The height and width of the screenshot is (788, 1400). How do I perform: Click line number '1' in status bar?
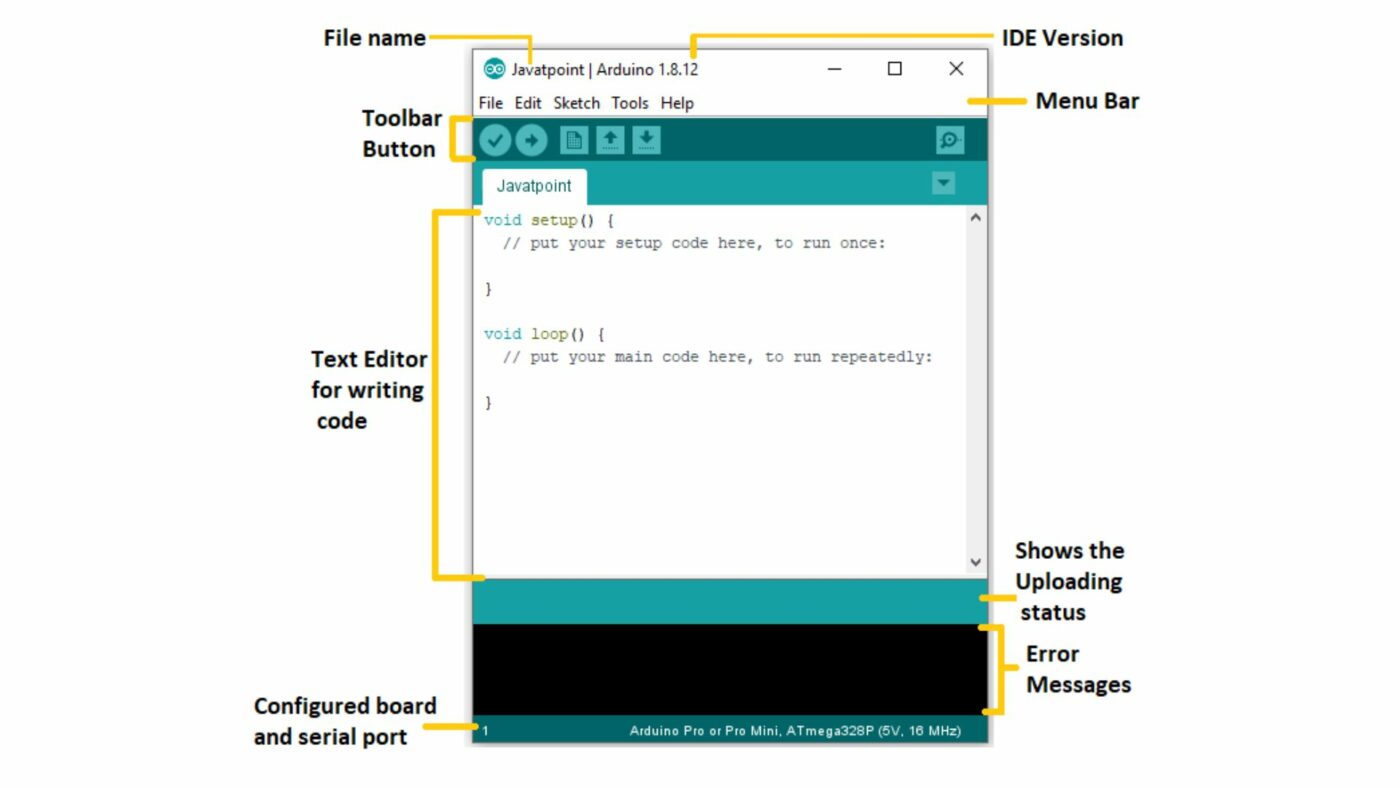click(x=486, y=731)
